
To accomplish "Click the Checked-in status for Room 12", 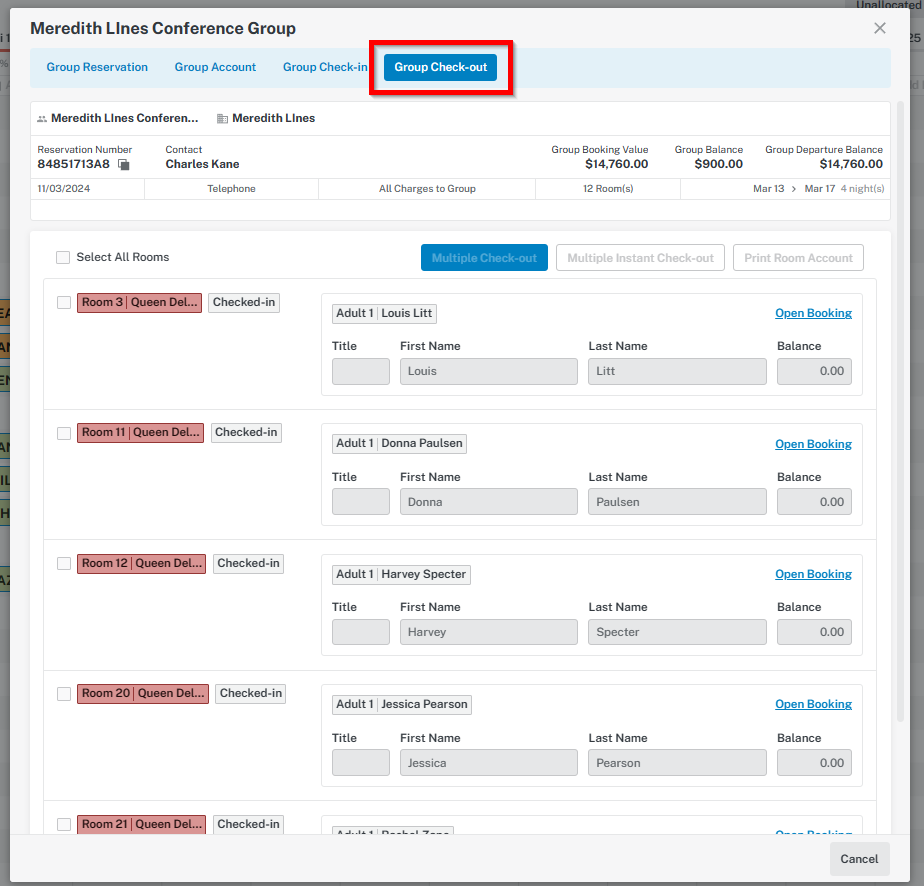I will (248, 564).
